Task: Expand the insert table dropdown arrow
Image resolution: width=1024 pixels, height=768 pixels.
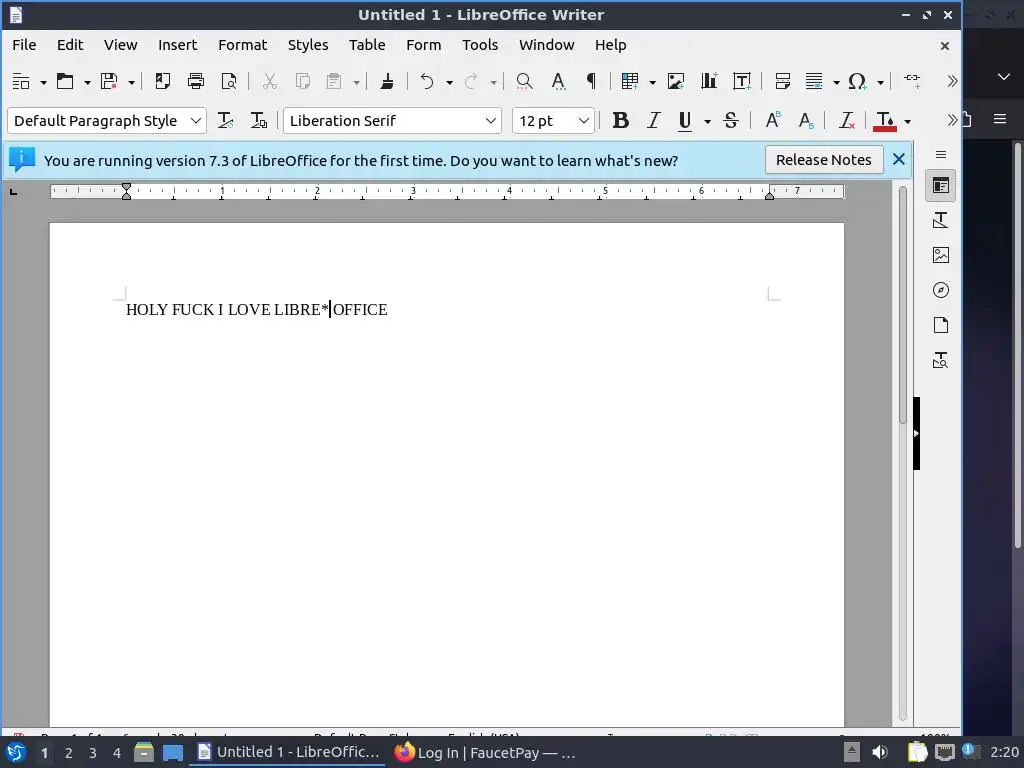Action: coord(652,82)
